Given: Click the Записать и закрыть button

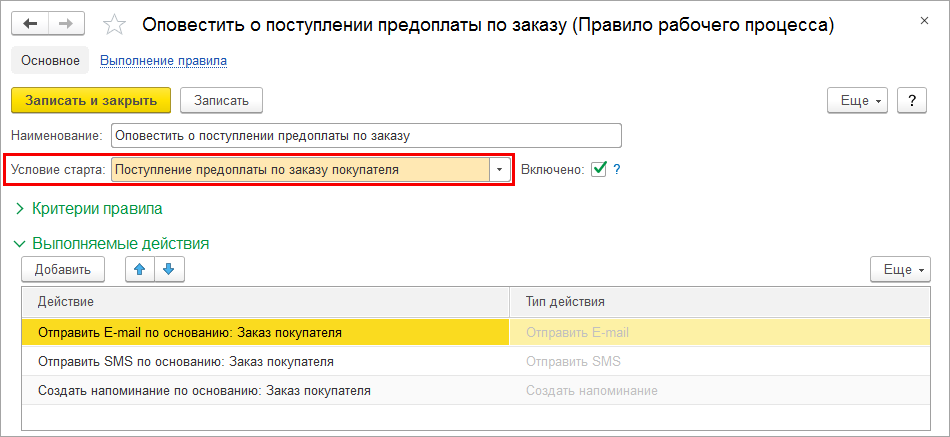Looking at the screenshot, I should [91, 100].
